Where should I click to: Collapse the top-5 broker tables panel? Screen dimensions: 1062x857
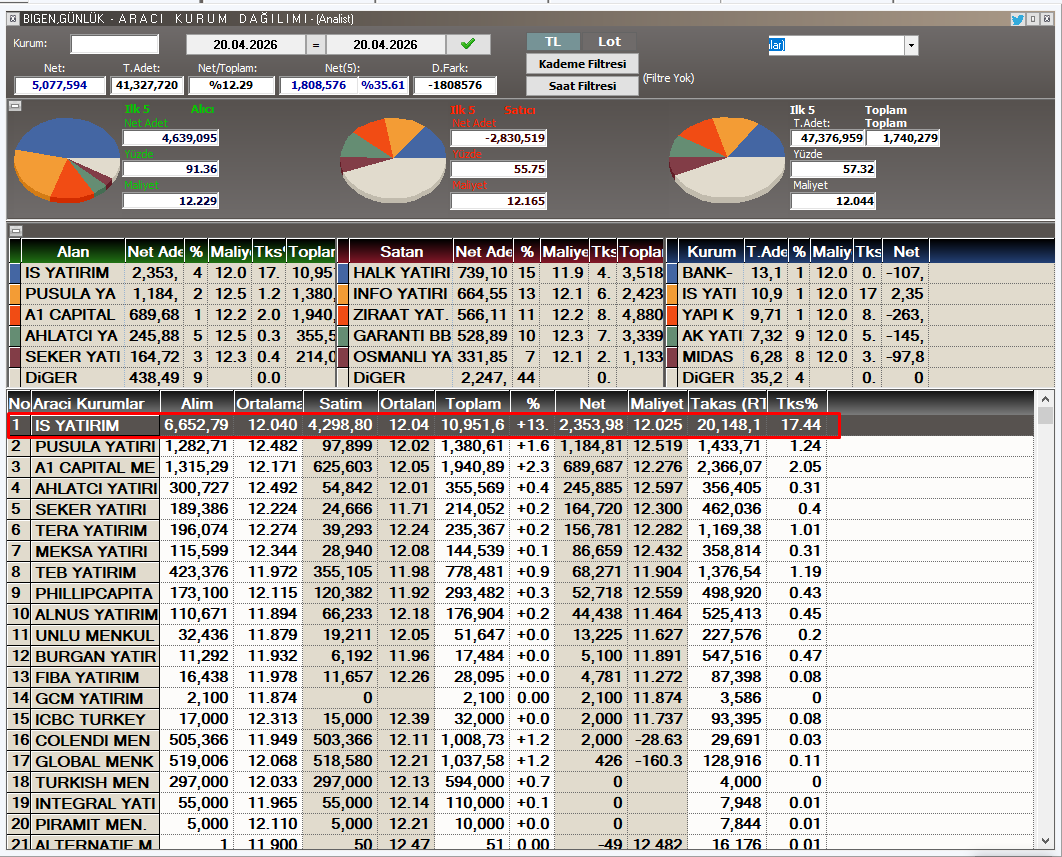tap(16, 230)
